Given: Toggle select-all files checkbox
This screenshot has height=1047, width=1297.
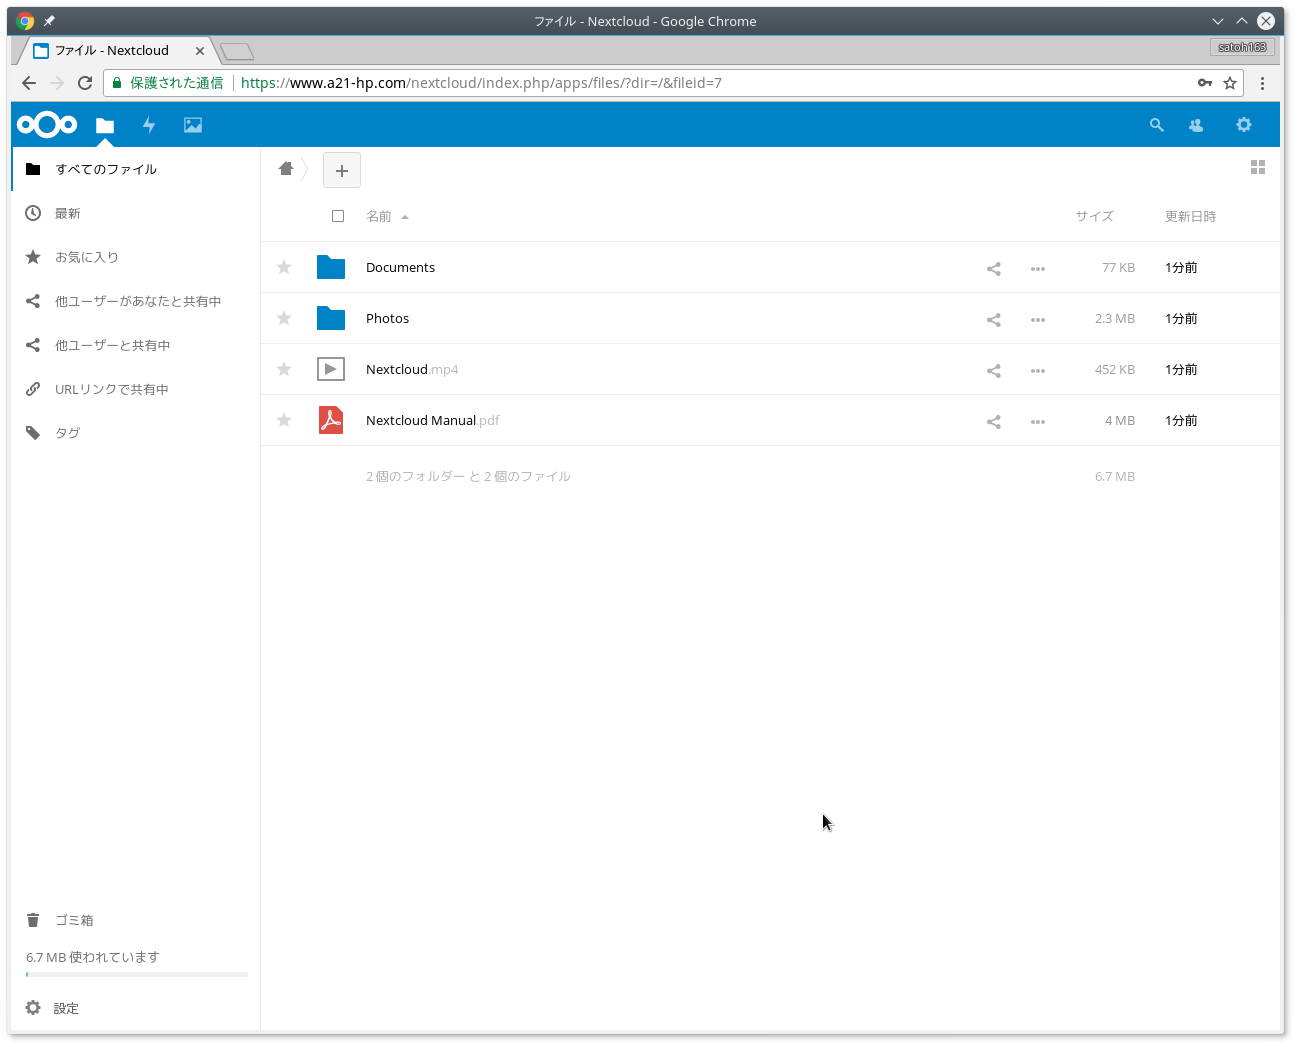Looking at the screenshot, I should click(338, 216).
